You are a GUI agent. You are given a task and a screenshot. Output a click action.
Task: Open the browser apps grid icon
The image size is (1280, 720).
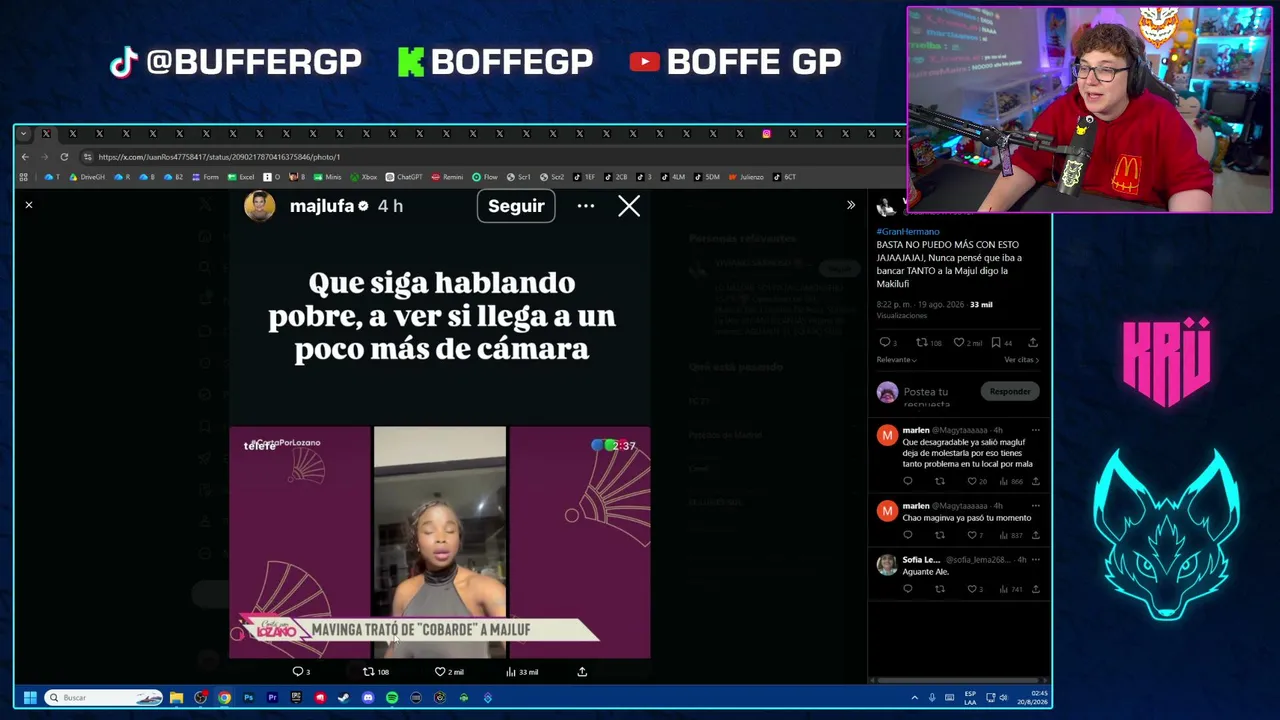pyautogui.click(x=23, y=178)
